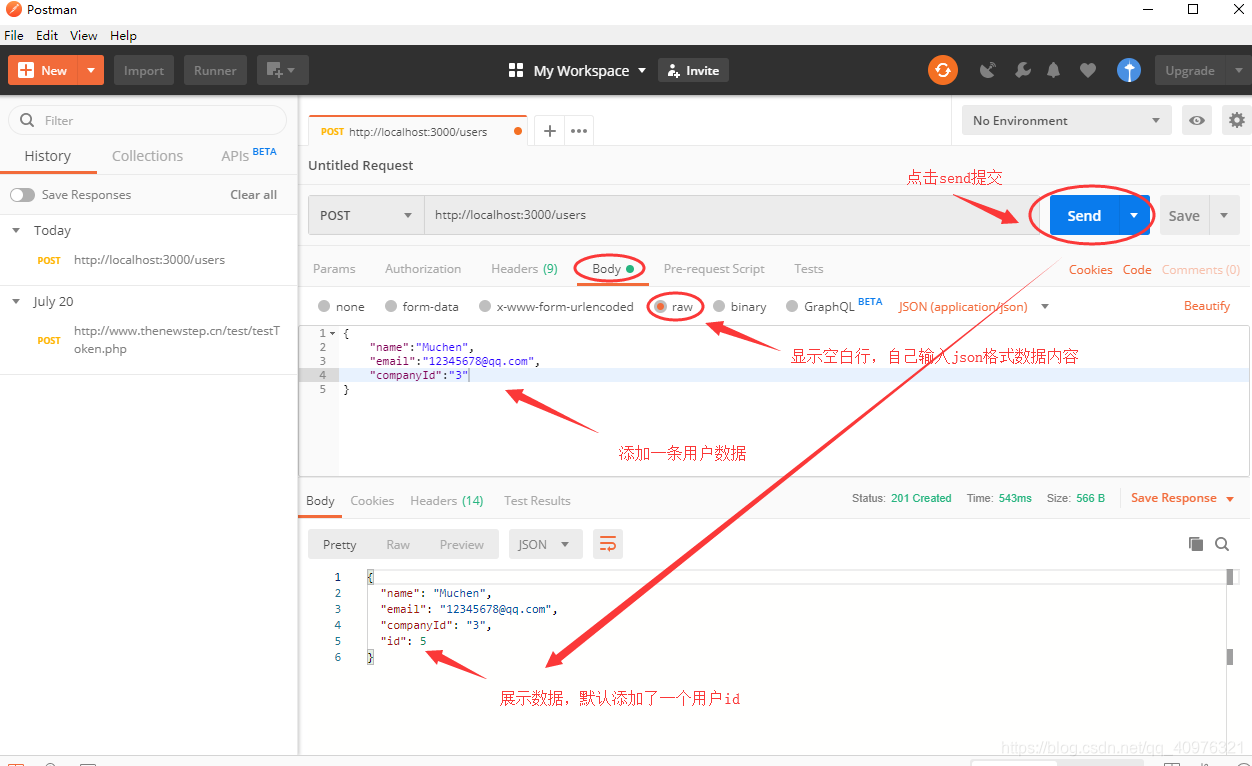This screenshot has width=1252, height=766.
Task: Open the user avatar menu
Action: coord(1129,70)
